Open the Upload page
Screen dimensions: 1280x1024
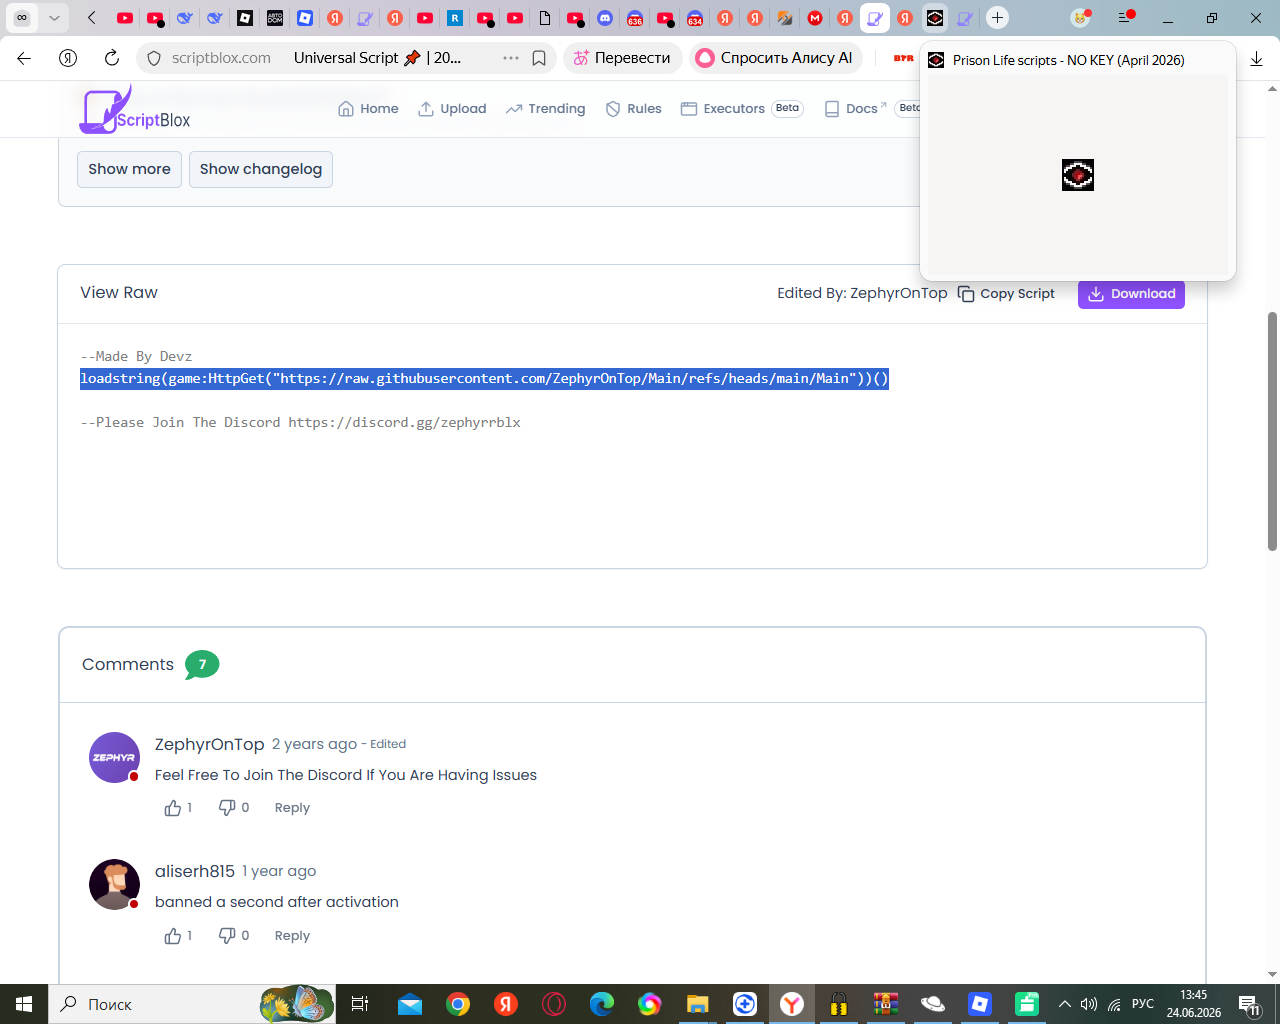pos(452,109)
